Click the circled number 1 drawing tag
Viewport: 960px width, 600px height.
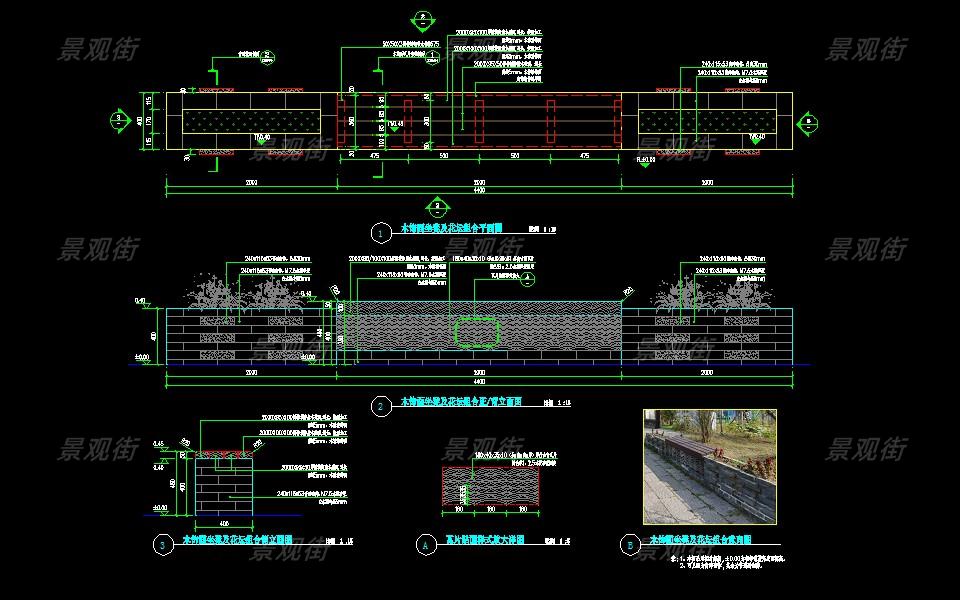point(381,233)
